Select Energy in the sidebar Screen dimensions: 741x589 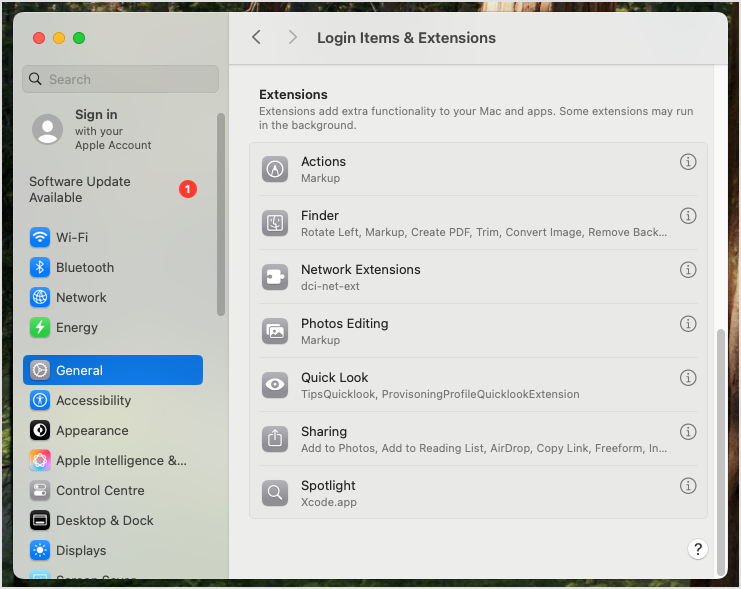[113, 327]
